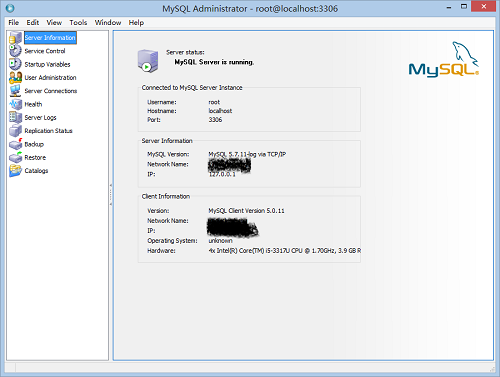Click the User Administration people icon
This screenshot has height=377, width=500.
[15, 77]
